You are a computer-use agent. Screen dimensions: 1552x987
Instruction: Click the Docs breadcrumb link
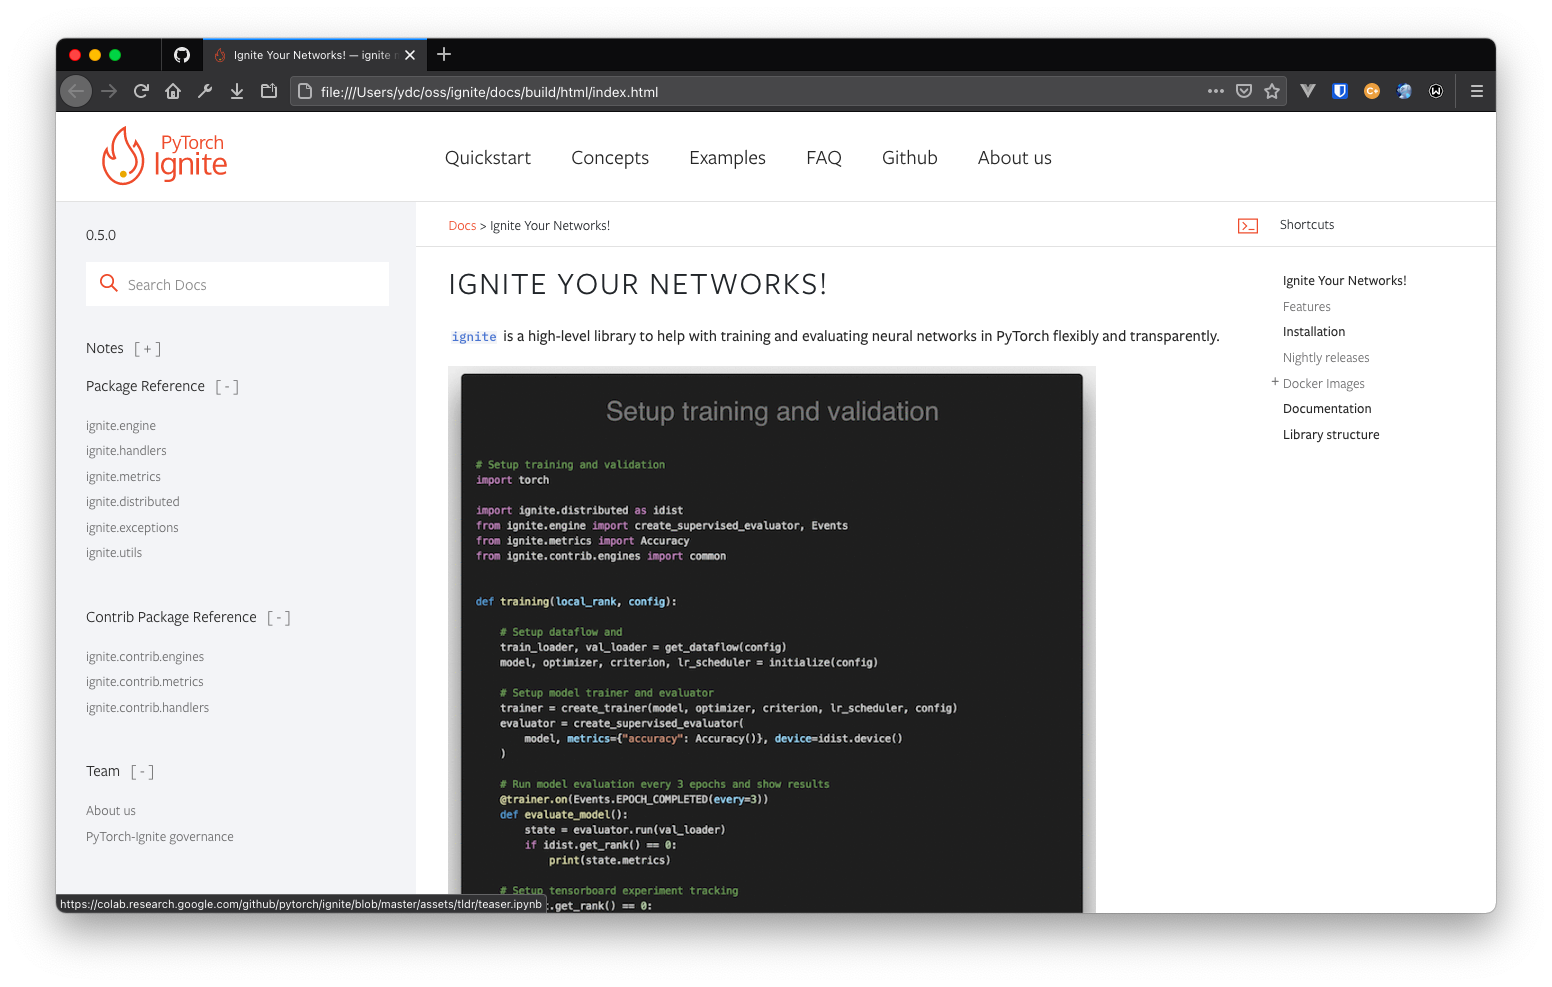pos(462,226)
